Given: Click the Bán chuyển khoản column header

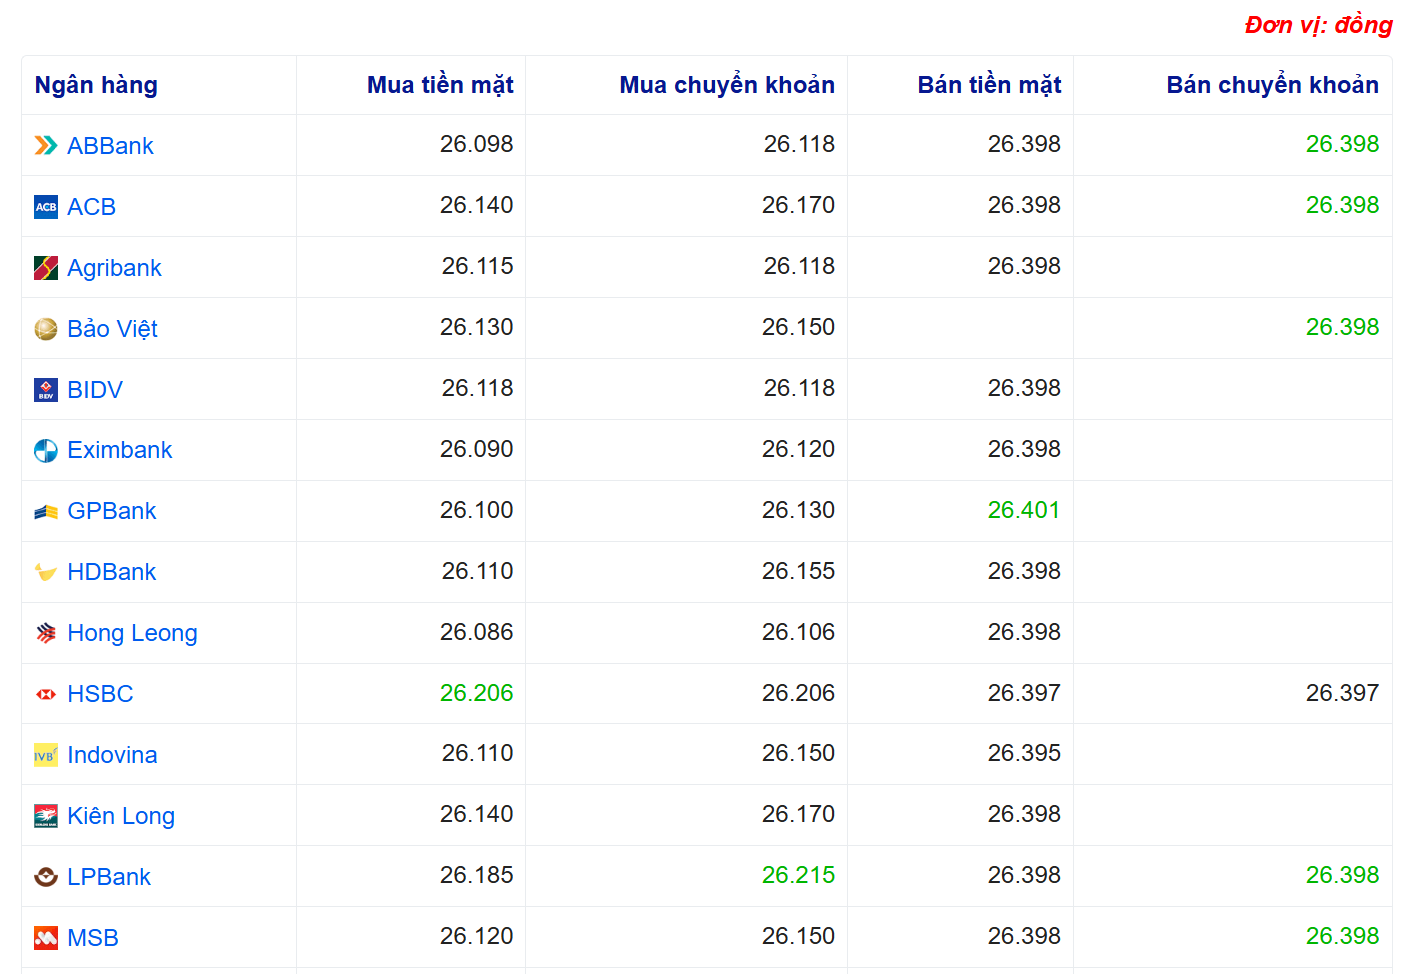Looking at the screenshot, I should pos(1272,85).
